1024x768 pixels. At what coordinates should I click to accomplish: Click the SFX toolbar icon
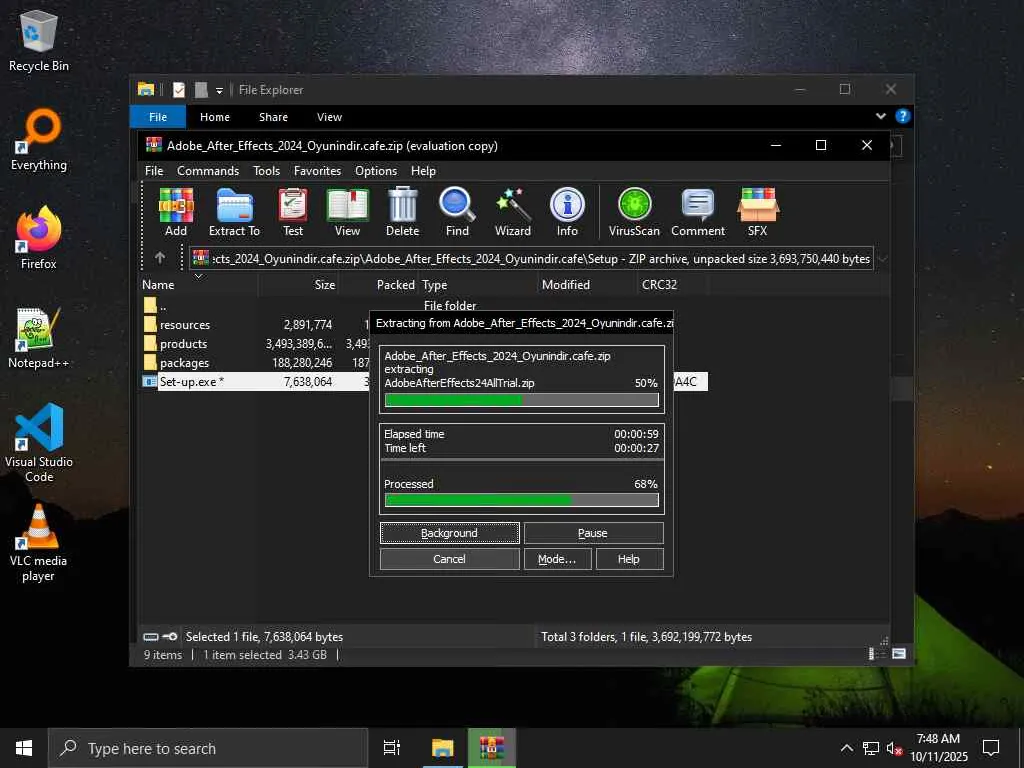[x=758, y=212]
